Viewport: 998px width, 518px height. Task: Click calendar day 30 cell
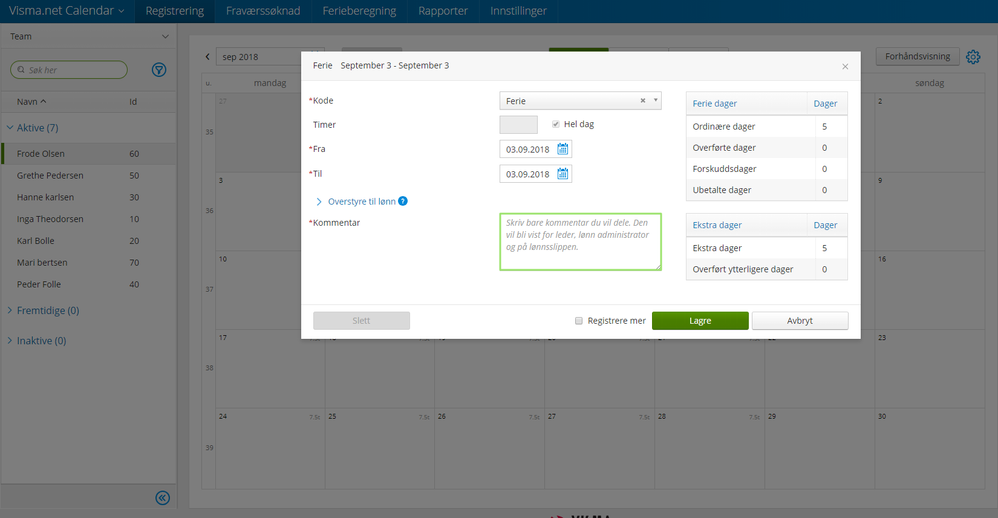pyautogui.click(x=929, y=449)
